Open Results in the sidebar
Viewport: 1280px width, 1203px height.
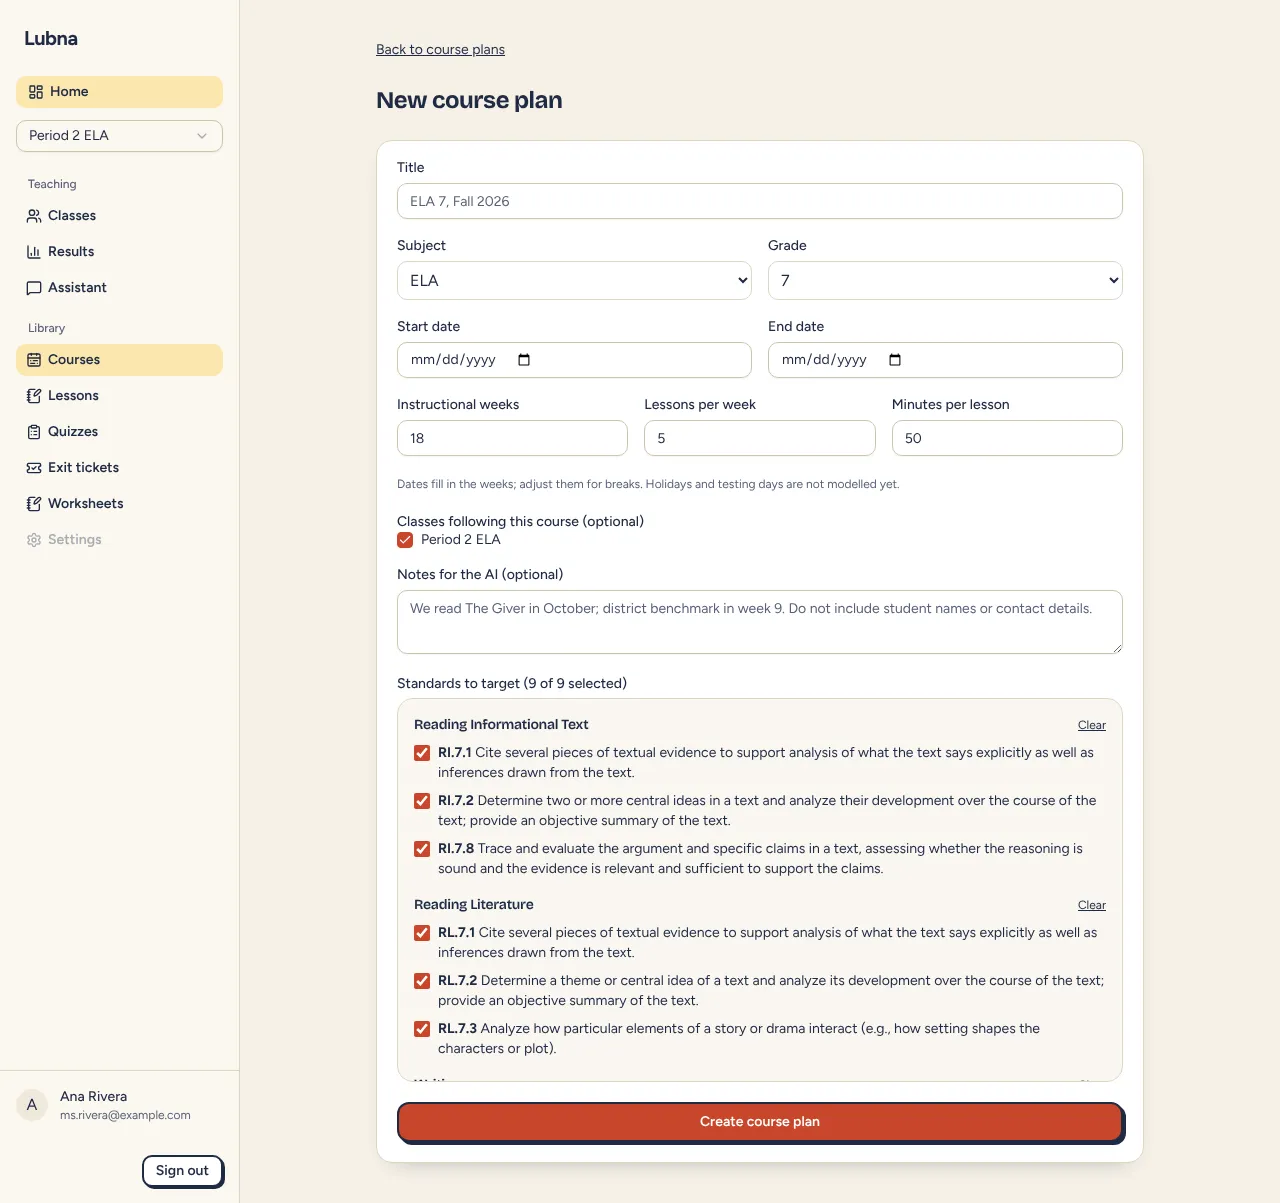[119, 252]
